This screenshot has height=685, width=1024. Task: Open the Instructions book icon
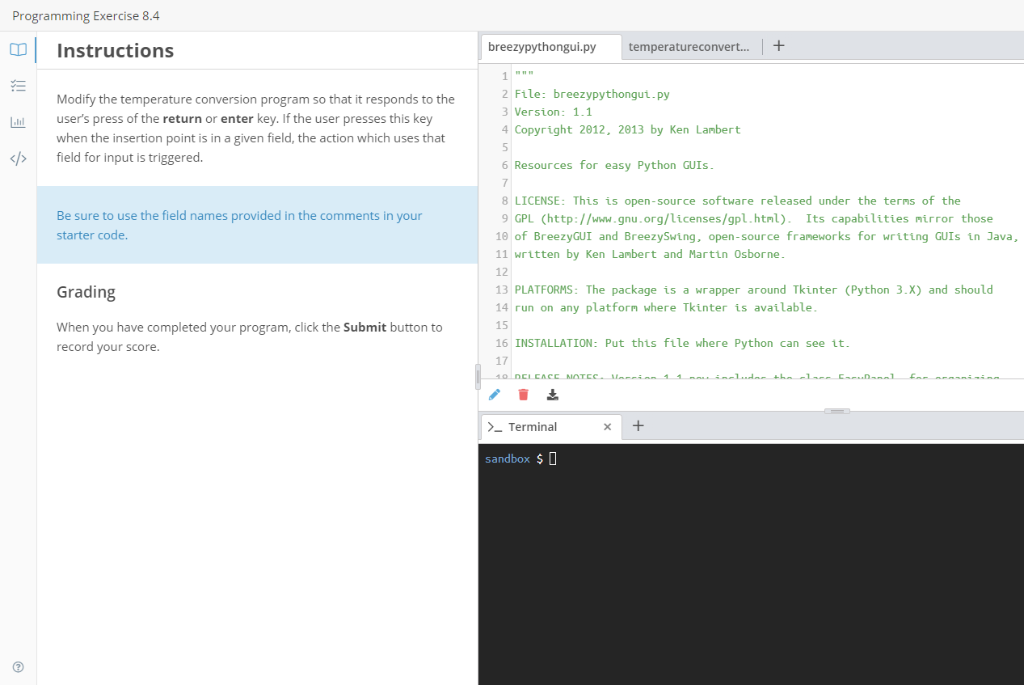pos(18,49)
